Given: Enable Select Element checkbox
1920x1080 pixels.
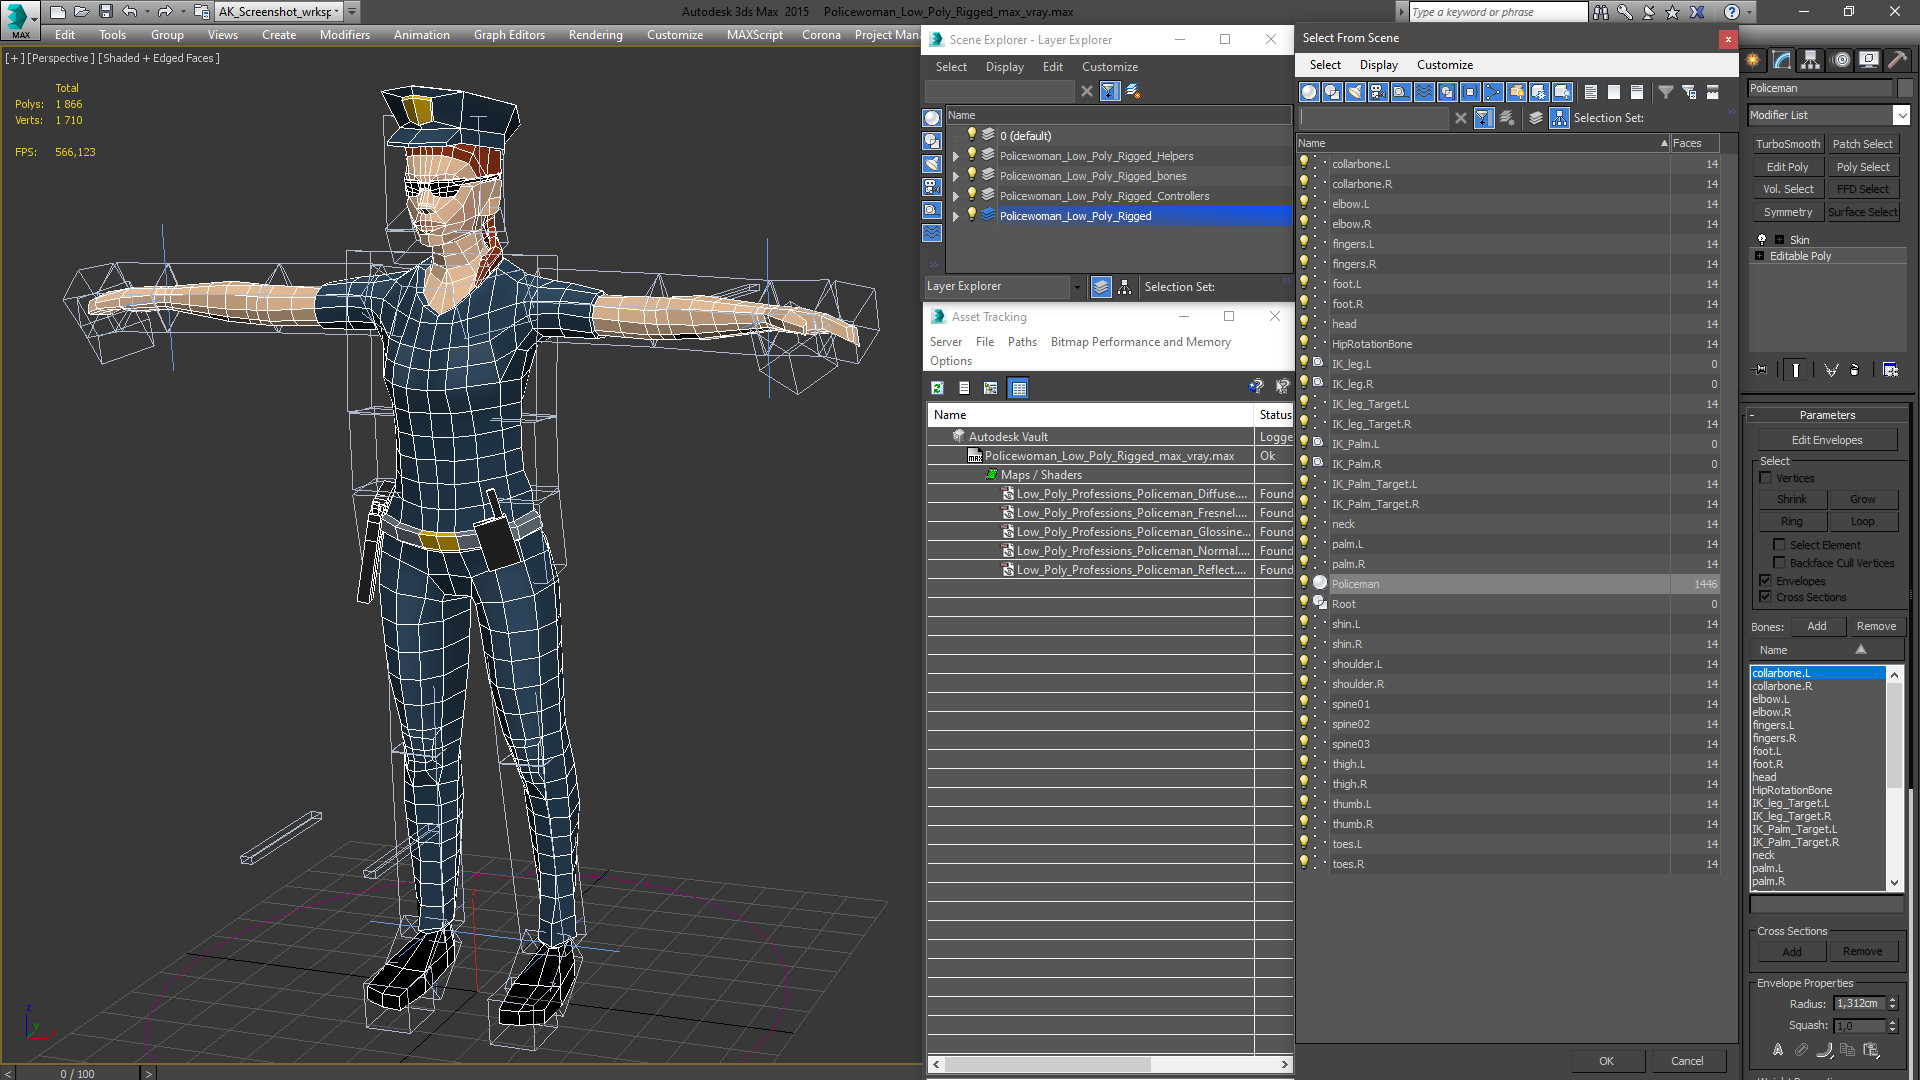Looking at the screenshot, I should pos(1779,545).
